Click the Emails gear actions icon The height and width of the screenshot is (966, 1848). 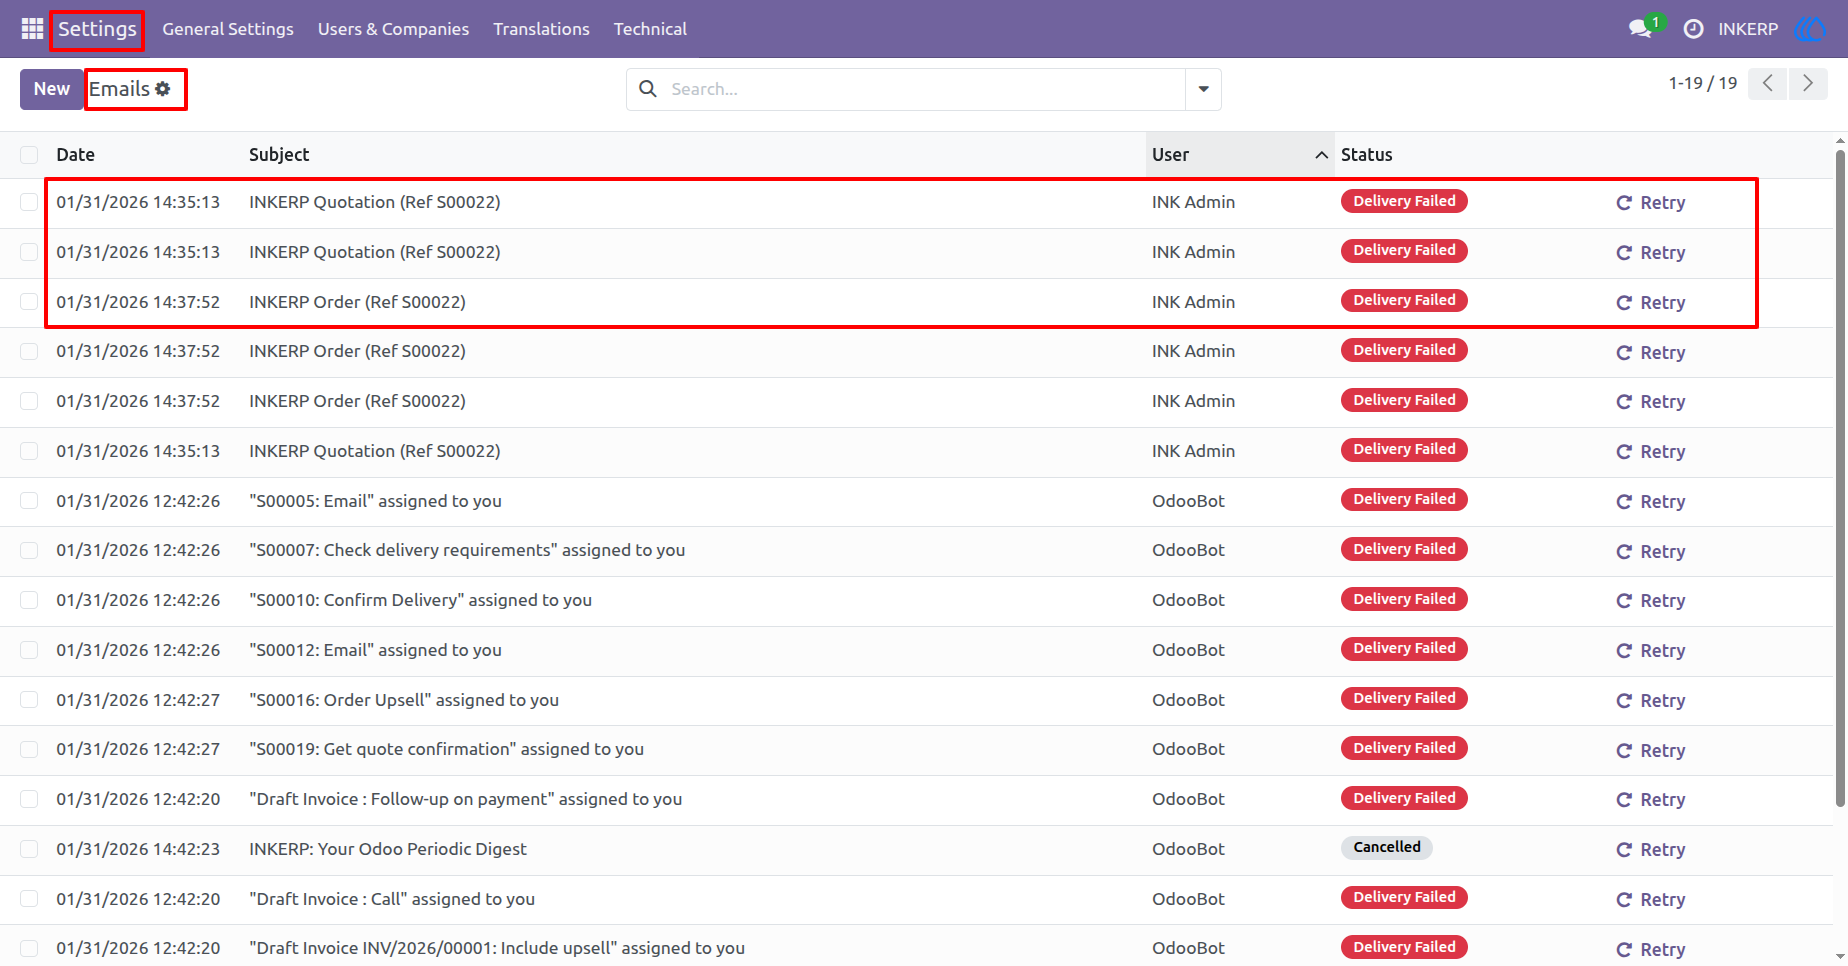163,89
